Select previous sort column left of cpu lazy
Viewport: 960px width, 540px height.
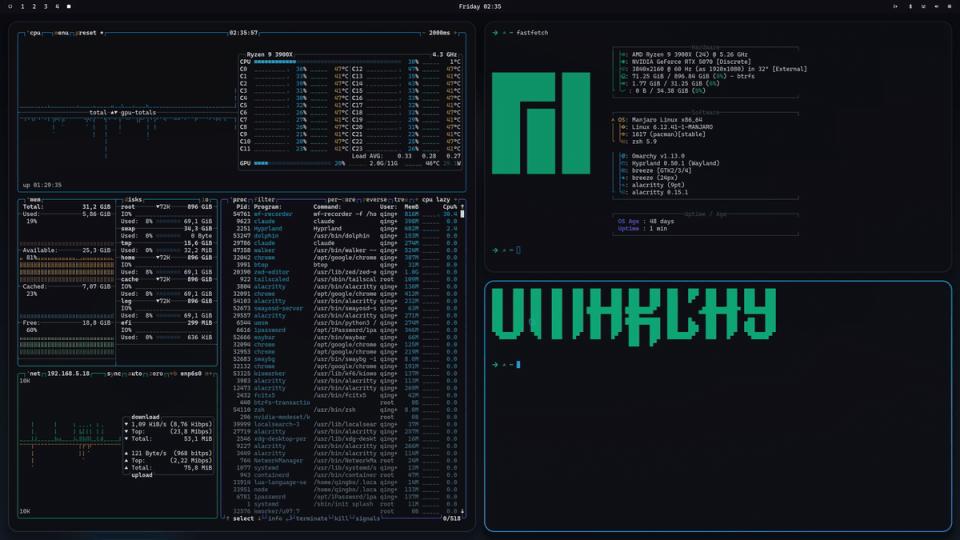417,200
